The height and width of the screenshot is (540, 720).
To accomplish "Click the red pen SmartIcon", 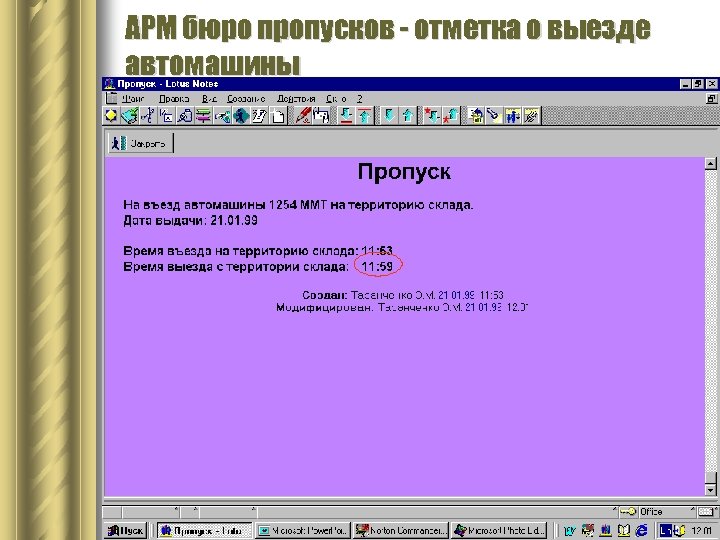I will coord(303,116).
